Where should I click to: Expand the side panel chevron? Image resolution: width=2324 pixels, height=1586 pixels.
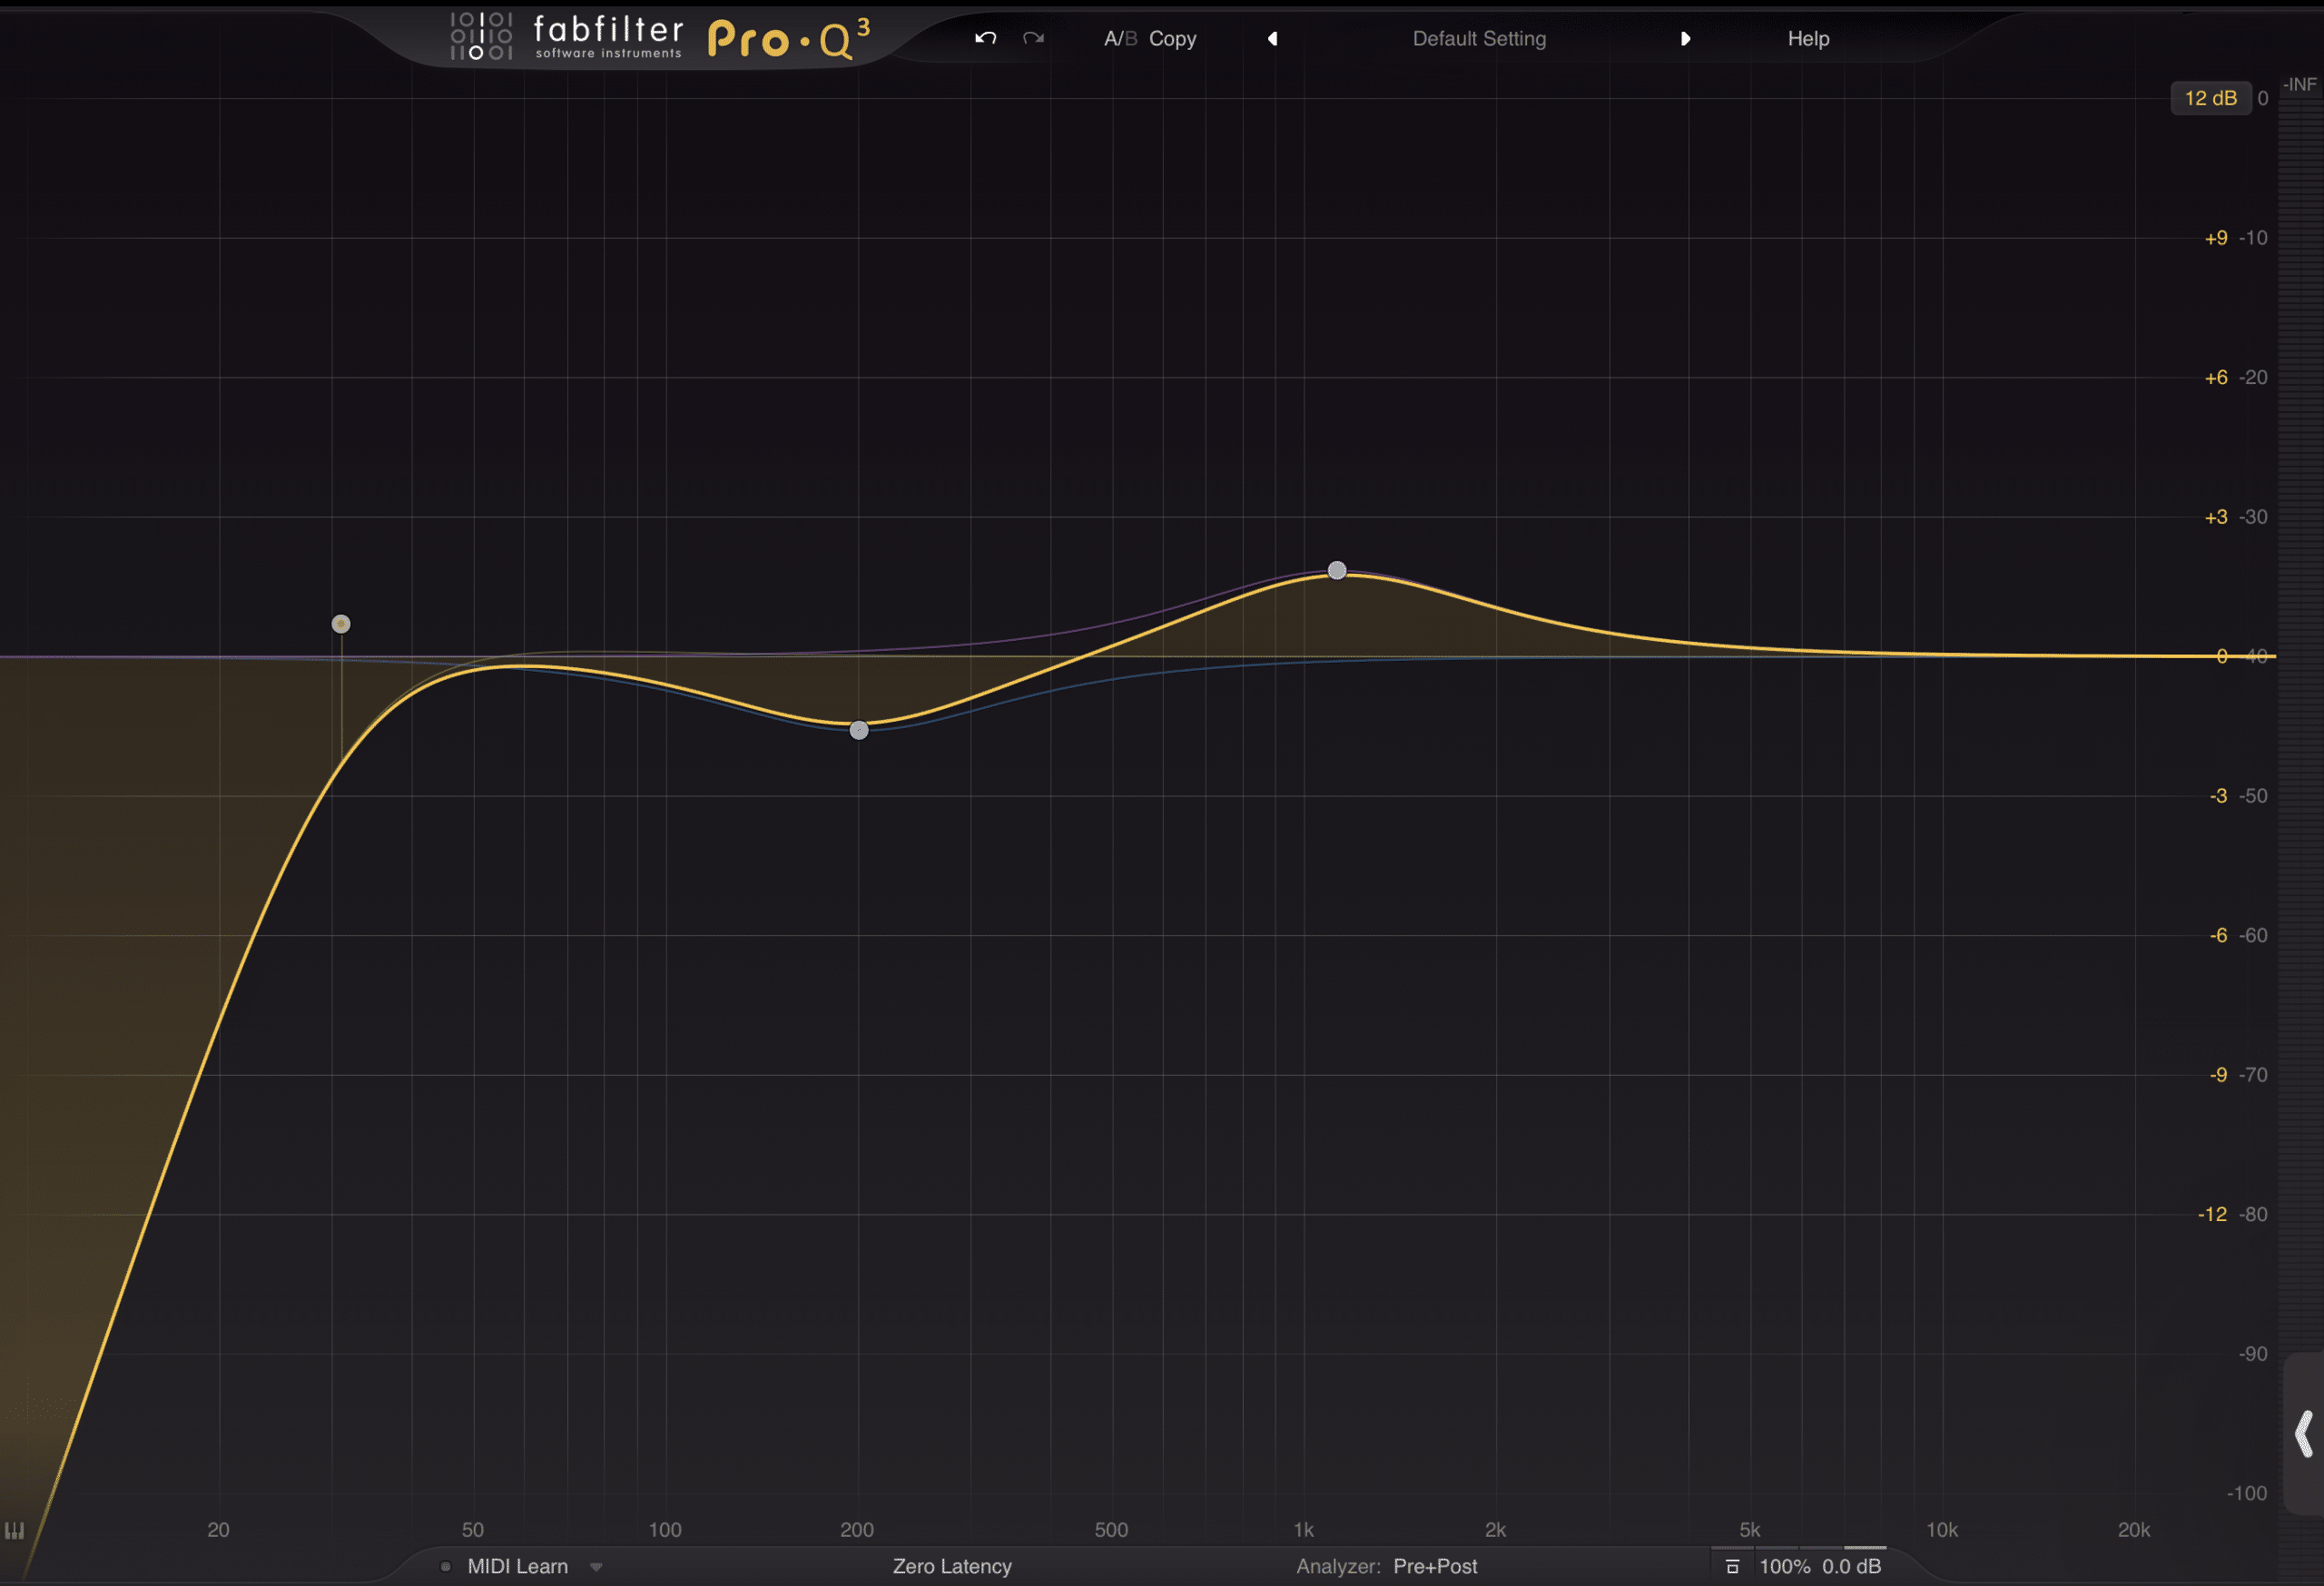click(x=2303, y=1434)
